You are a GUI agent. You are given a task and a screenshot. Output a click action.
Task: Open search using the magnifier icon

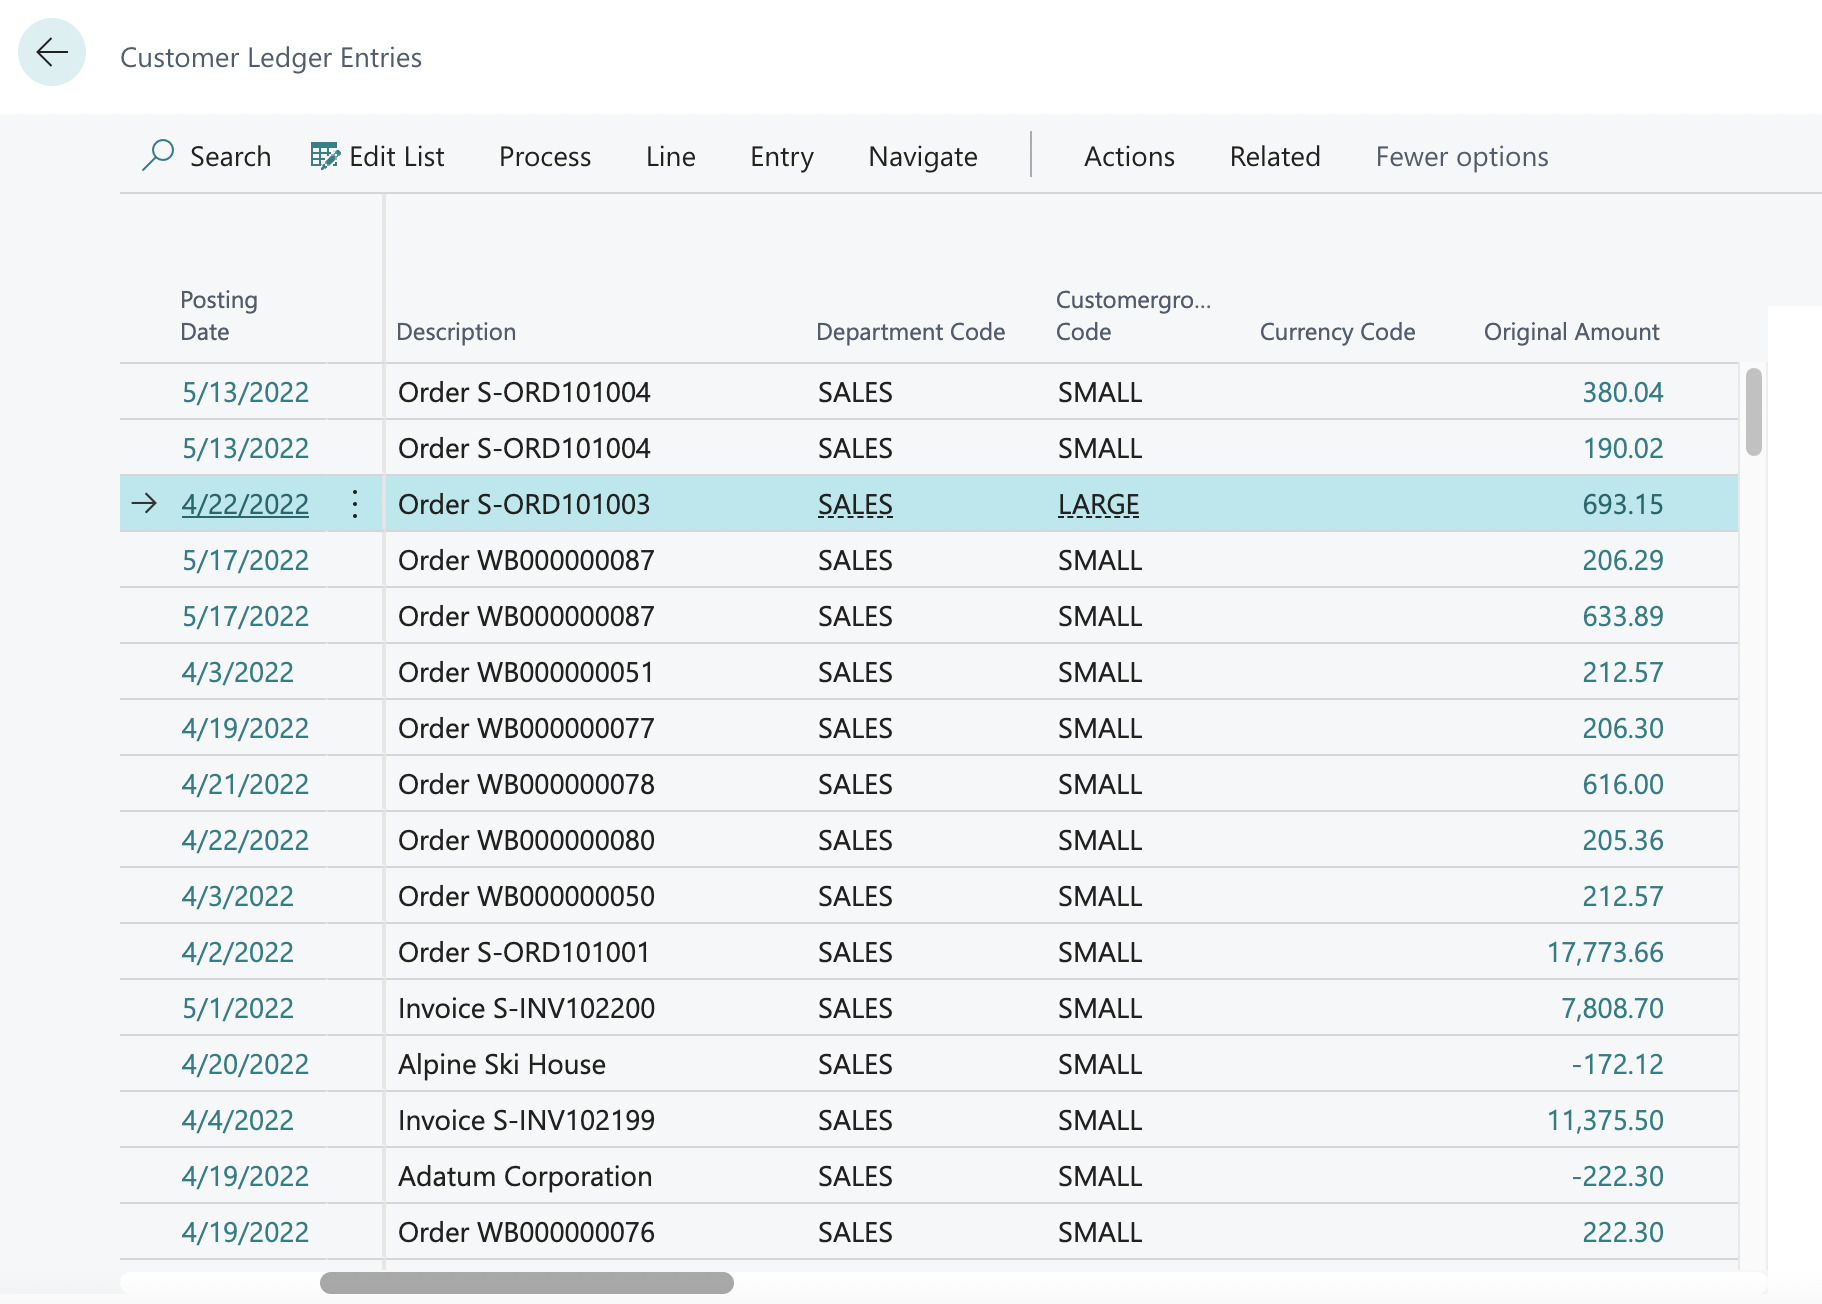click(158, 156)
